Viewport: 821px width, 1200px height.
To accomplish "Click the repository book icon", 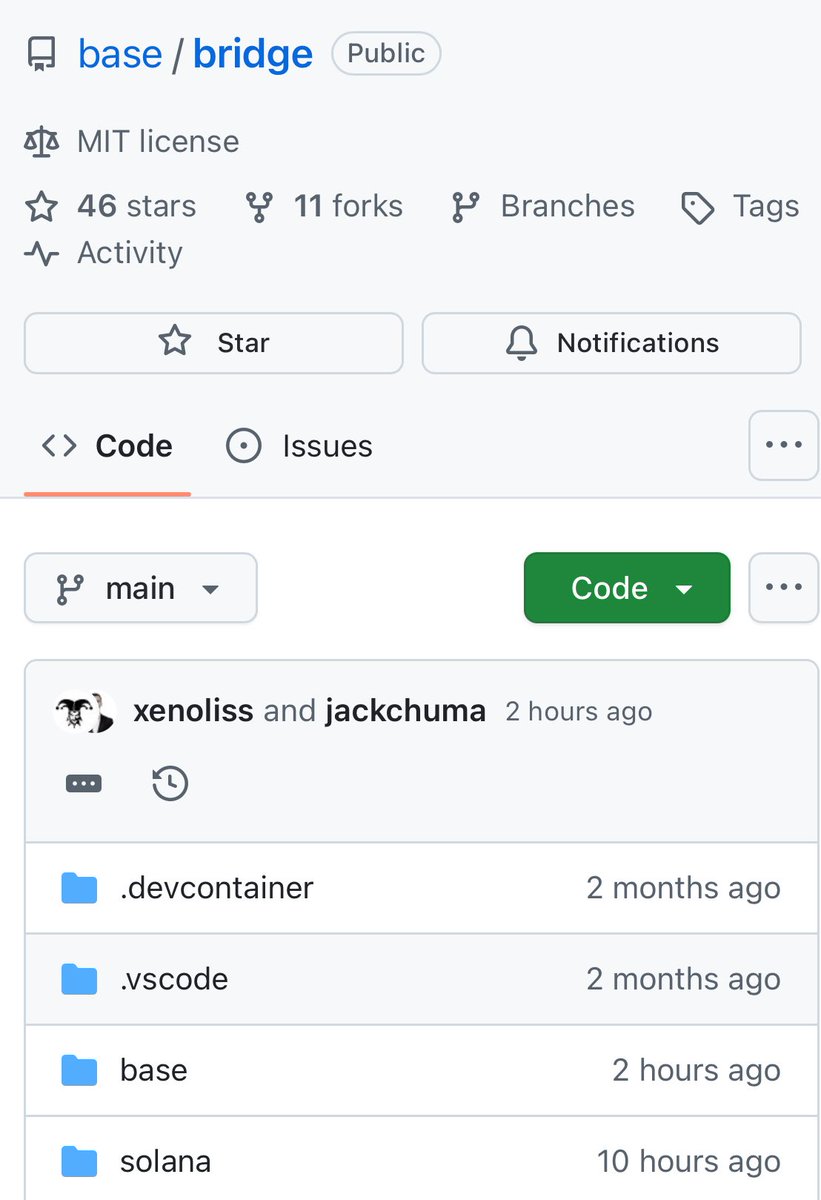I will click(x=40, y=54).
